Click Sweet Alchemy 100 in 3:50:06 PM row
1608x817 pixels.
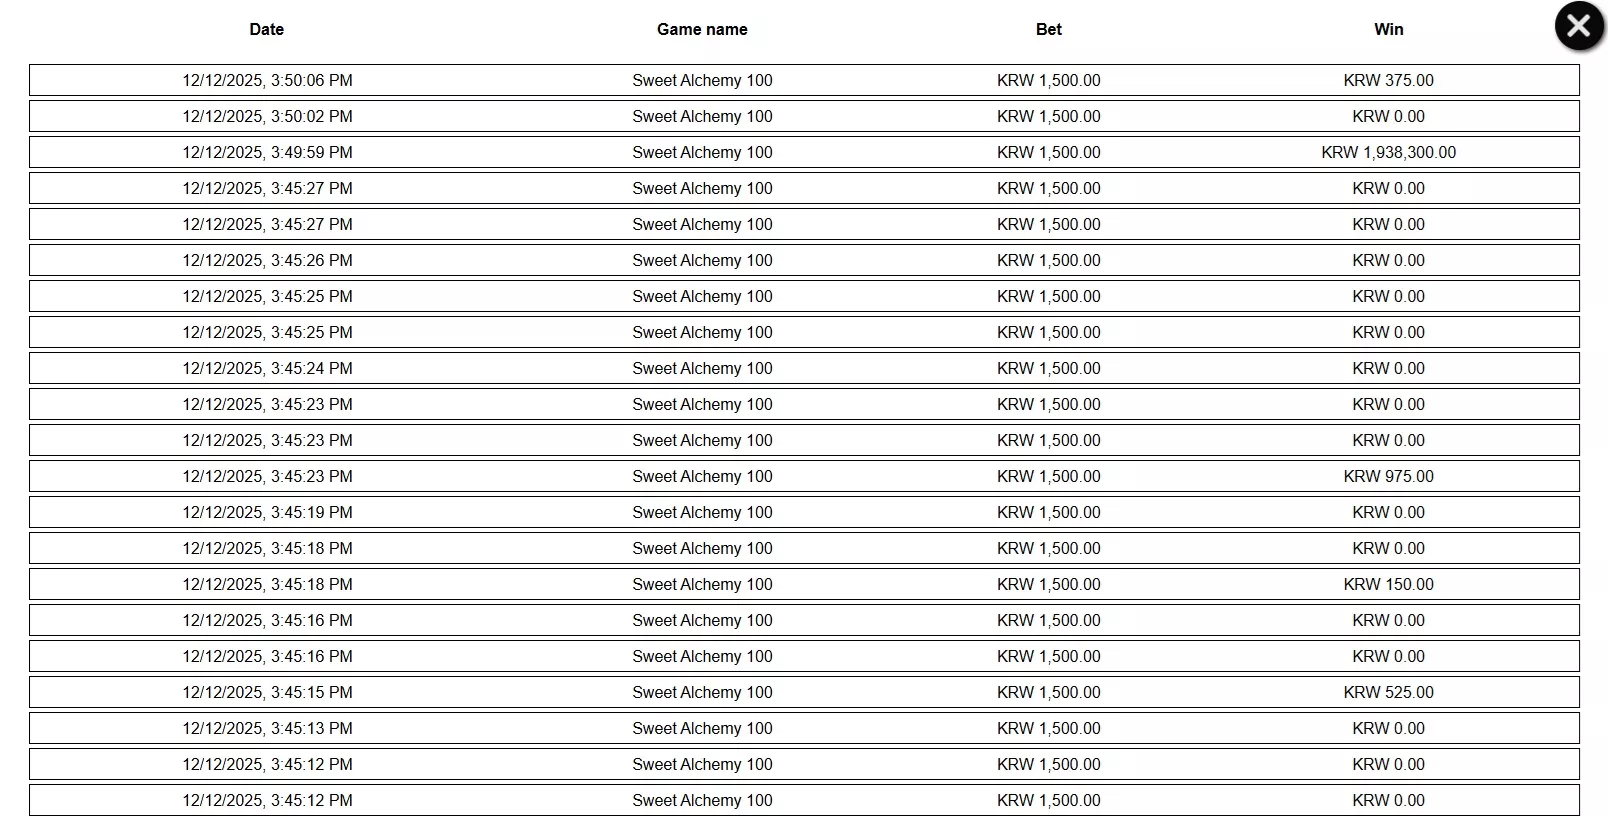click(702, 80)
